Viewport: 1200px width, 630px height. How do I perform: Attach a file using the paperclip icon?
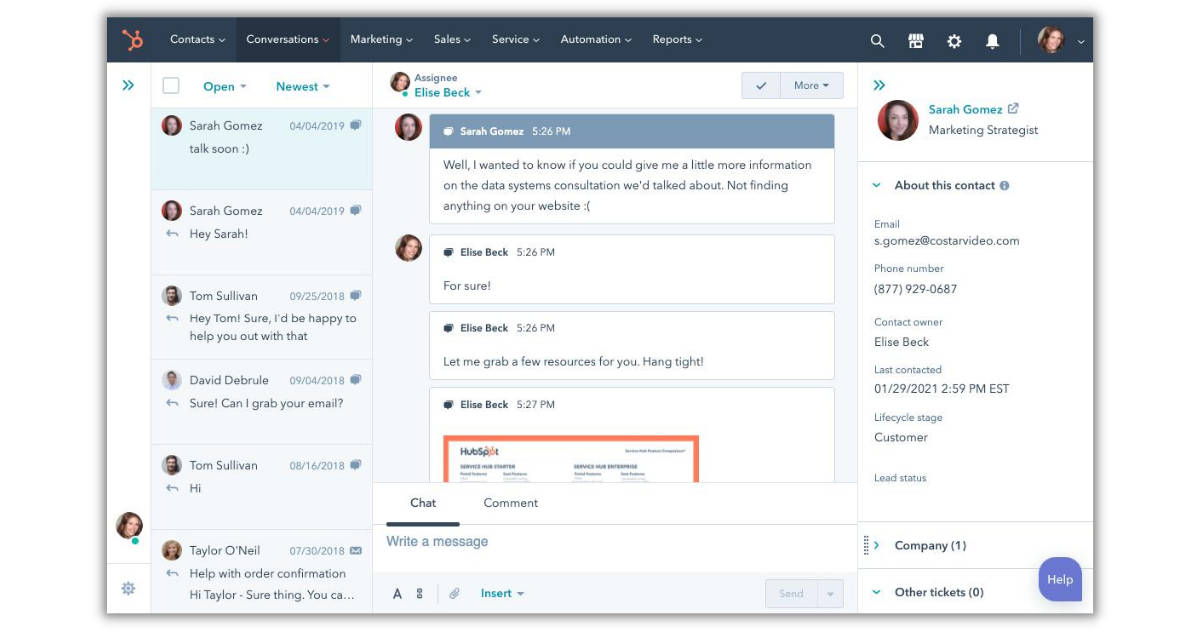[x=455, y=593]
